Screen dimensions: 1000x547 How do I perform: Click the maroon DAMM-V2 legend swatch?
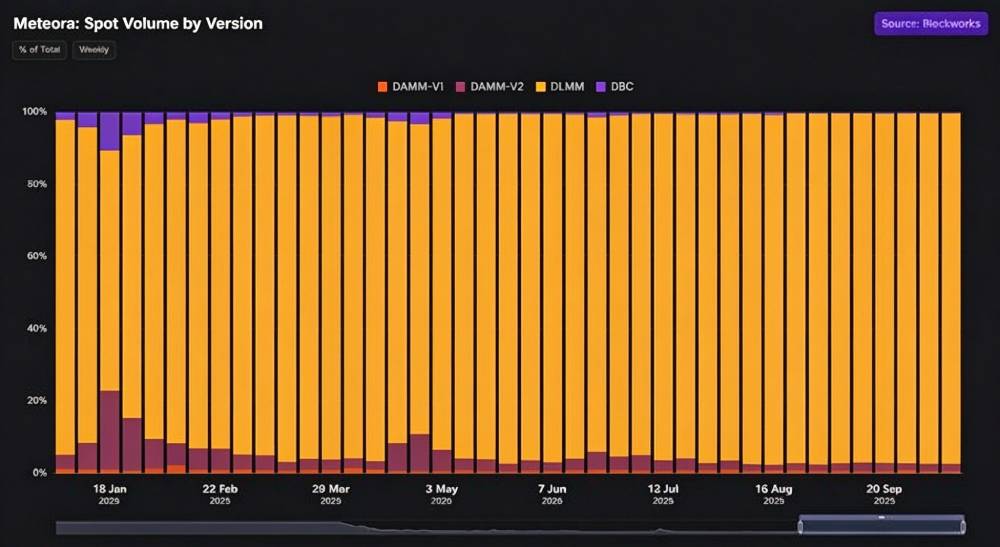tap(460, 87)
